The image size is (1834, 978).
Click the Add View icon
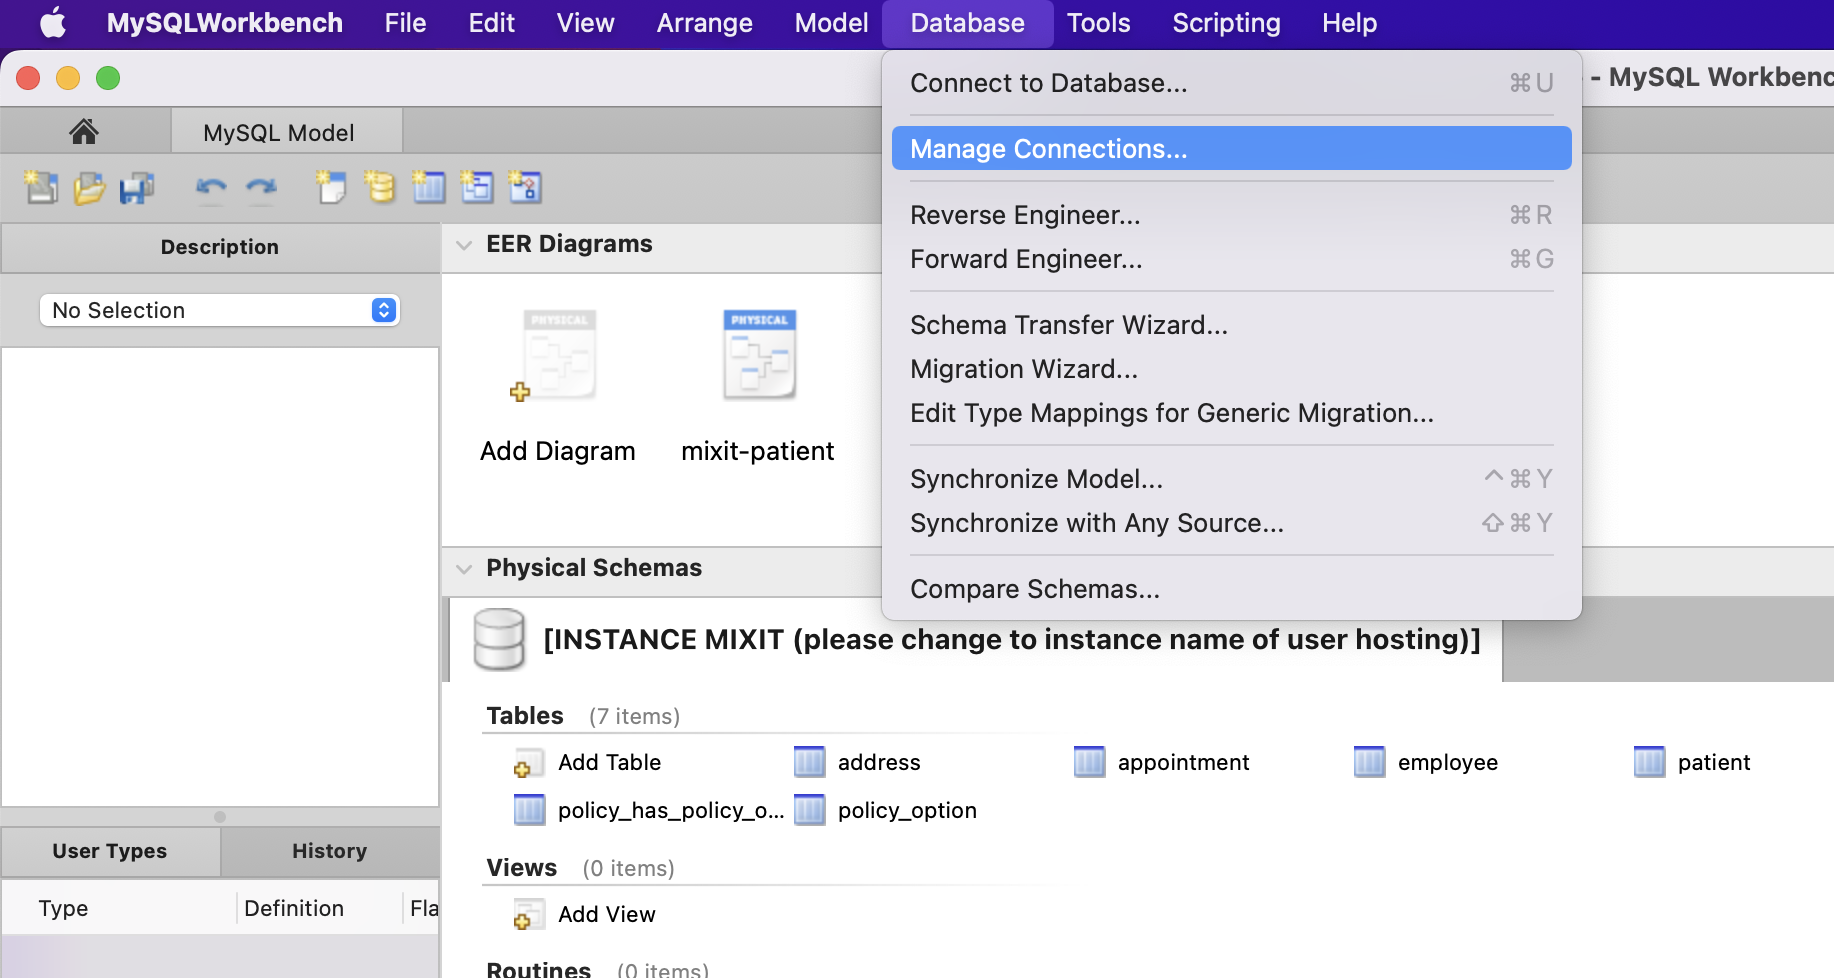click(528, 914)
